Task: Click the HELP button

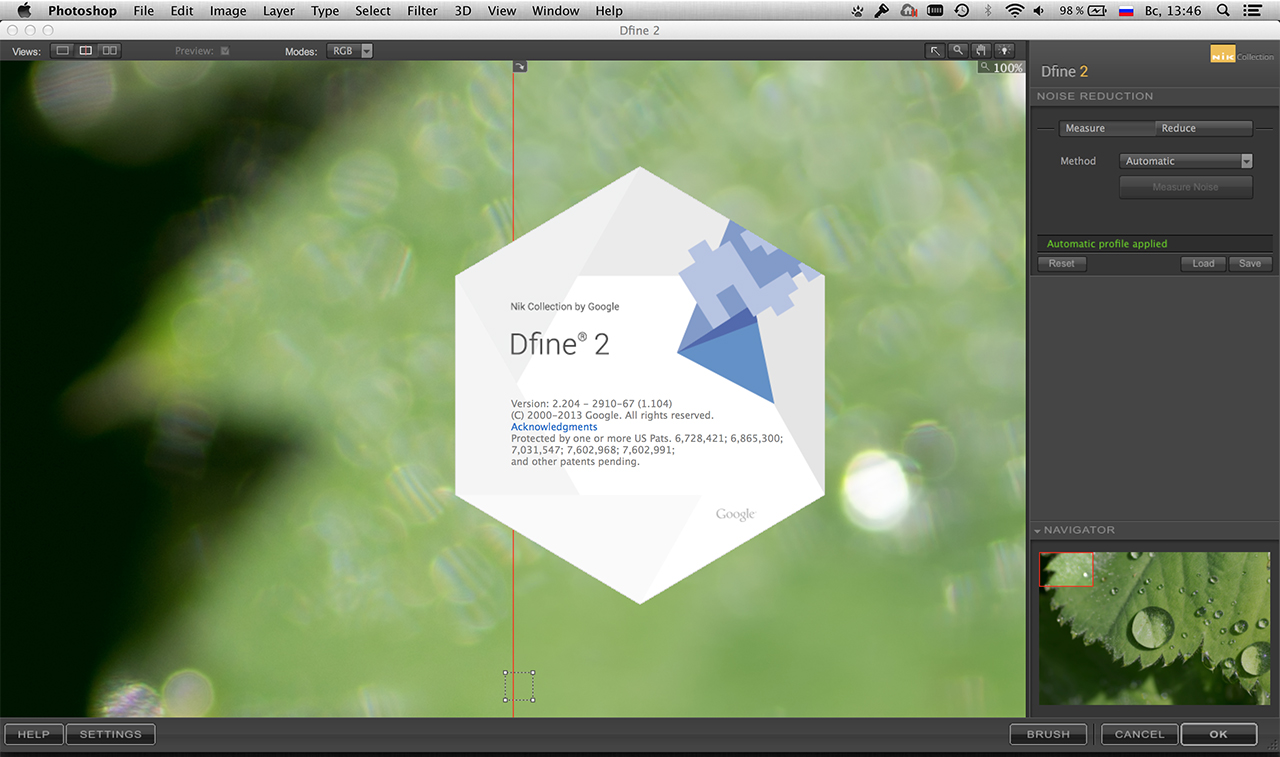Action: point(33,734)
